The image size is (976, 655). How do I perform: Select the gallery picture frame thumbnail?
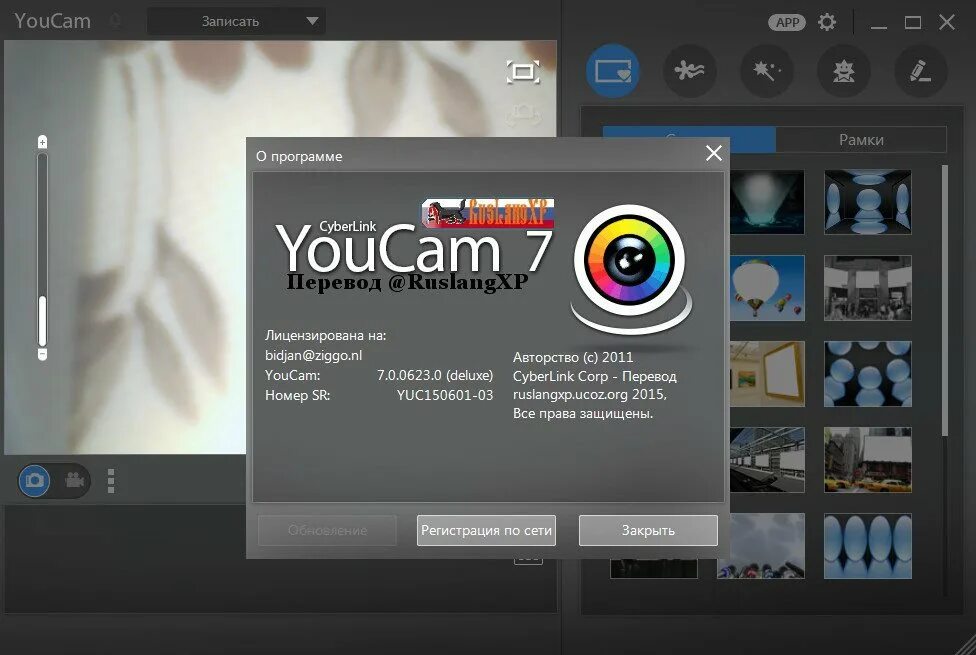click(x=766, y=374)
